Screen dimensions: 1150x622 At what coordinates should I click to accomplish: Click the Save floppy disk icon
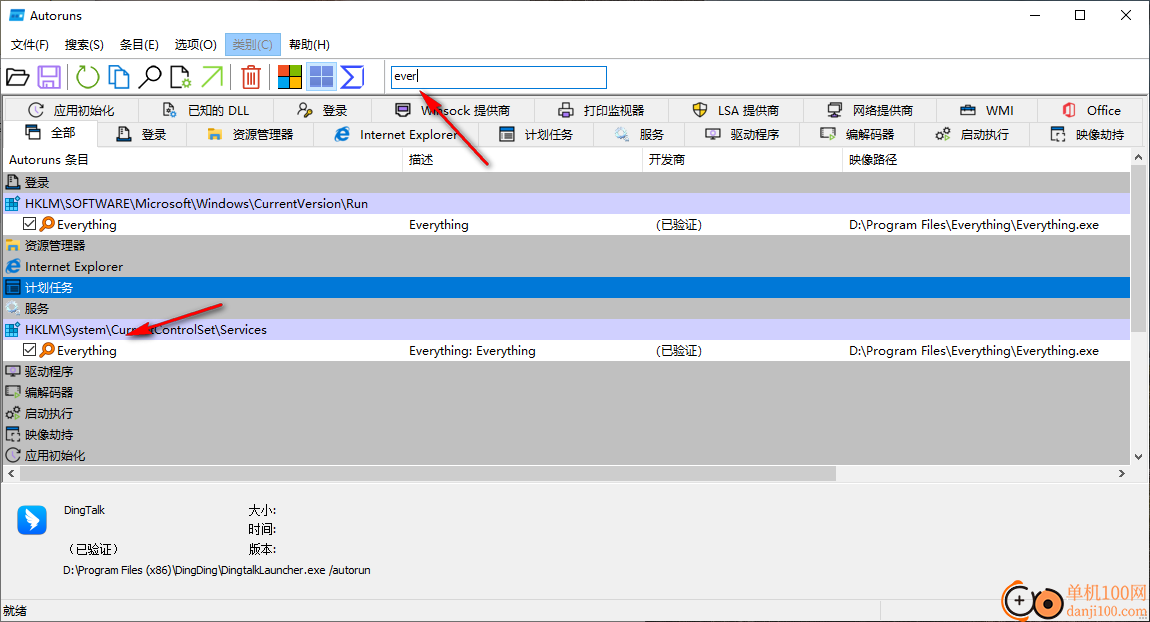[49, 77]
